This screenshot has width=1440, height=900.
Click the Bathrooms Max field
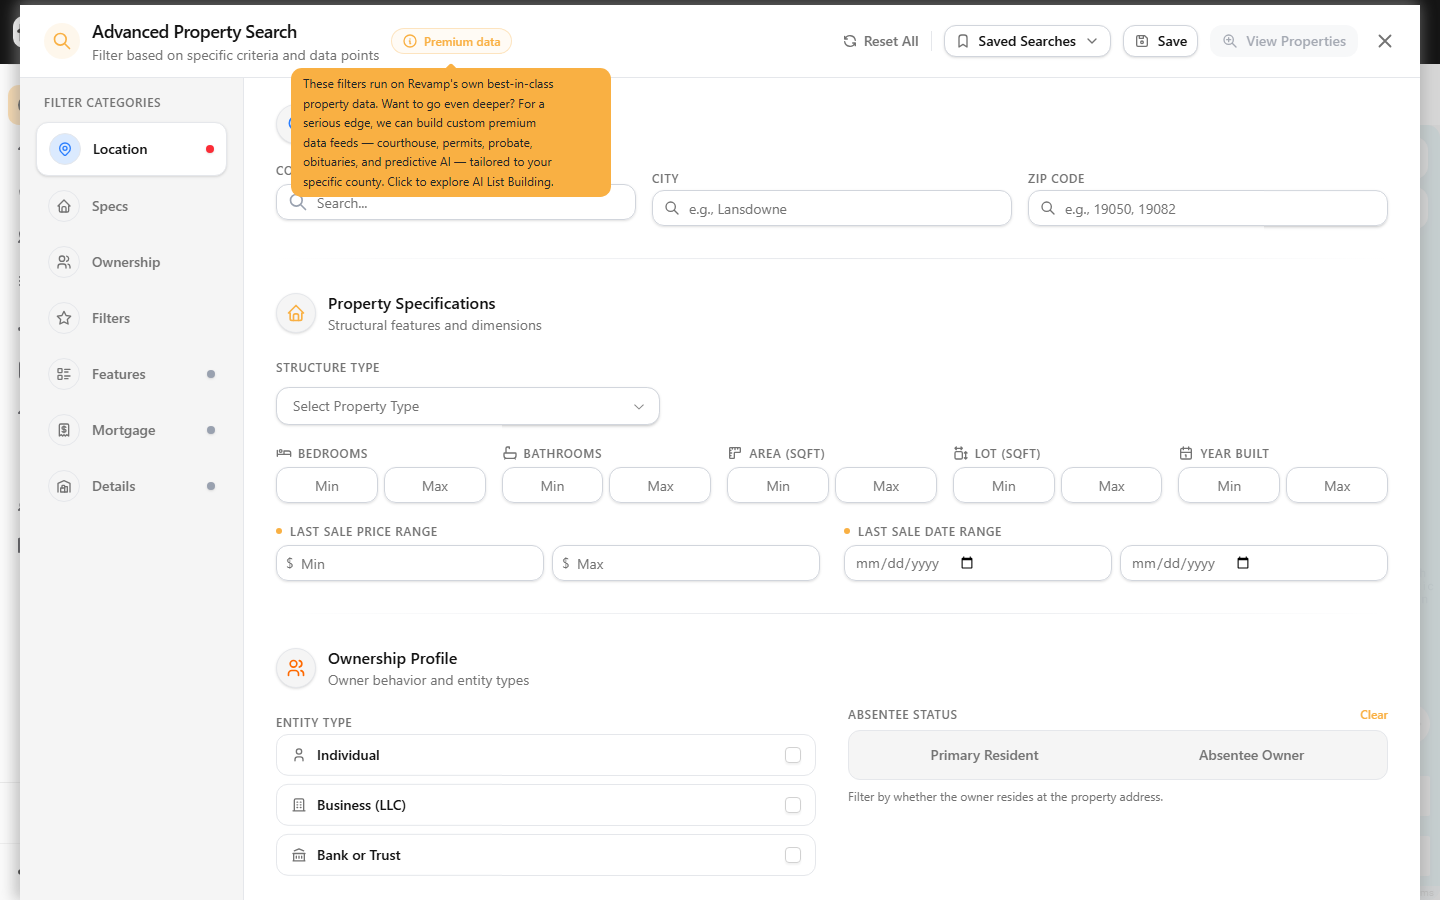[x=661, y=486]
